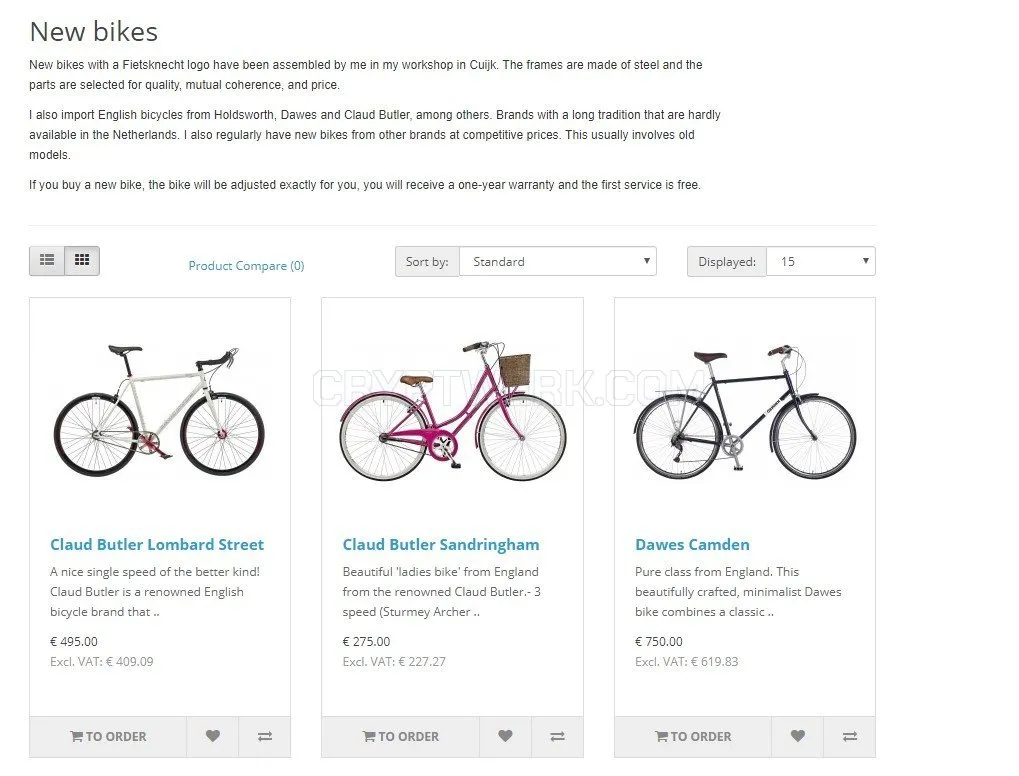Image resolution: width=1019 pixels, height=776 pixels.
Task: Compare Dawes Camden arrows icon
Action: click(x=849, y=736)
